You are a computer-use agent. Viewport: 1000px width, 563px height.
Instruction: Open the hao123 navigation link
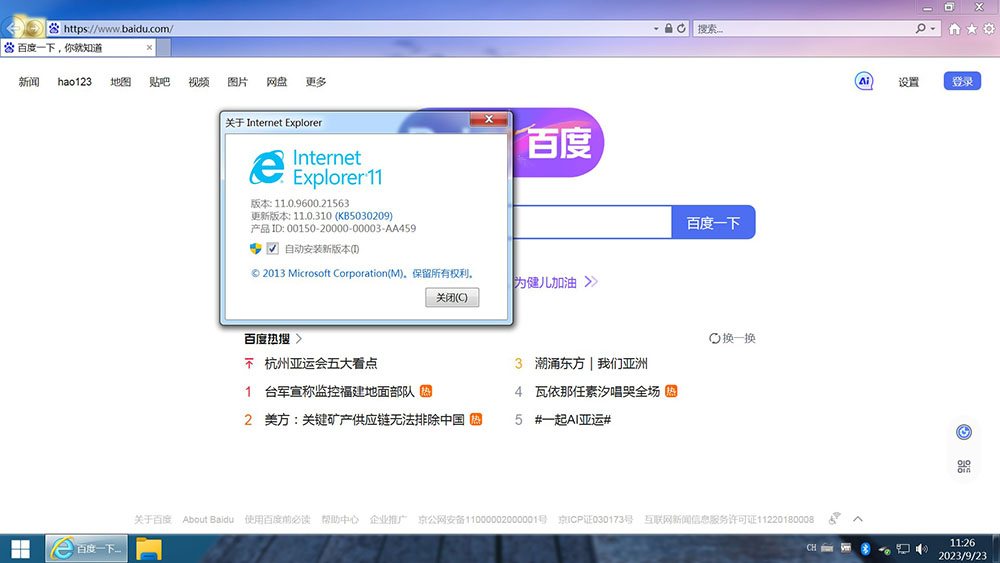(75, 82)
